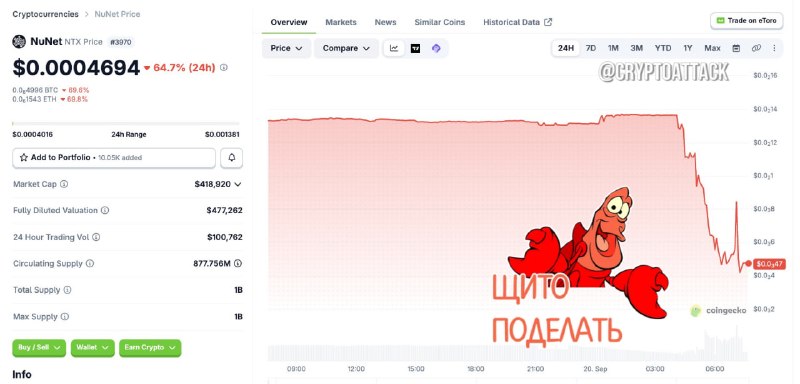
Task: Click the $100,762 trading volume value
Action: [x=224, y=237]
